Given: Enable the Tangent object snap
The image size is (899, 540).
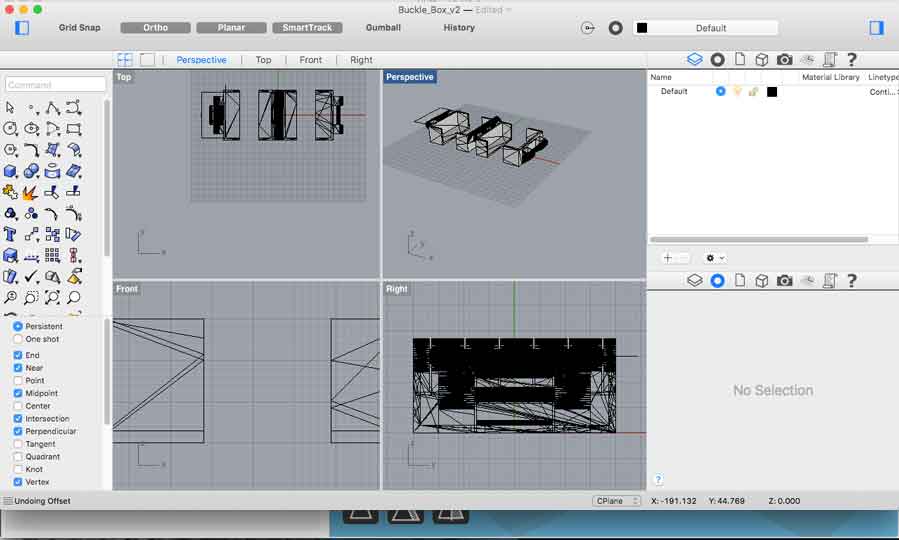Looking at the screenshot, I should click(x=18, y=444).
